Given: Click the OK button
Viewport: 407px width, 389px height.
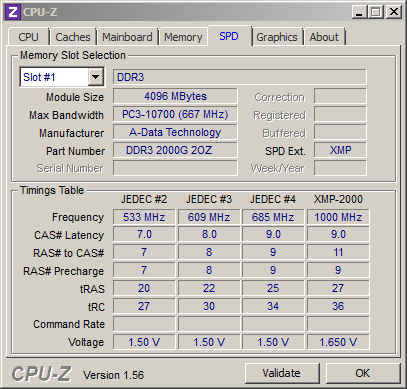Looking at the screenshot, I should pos(362,373).
